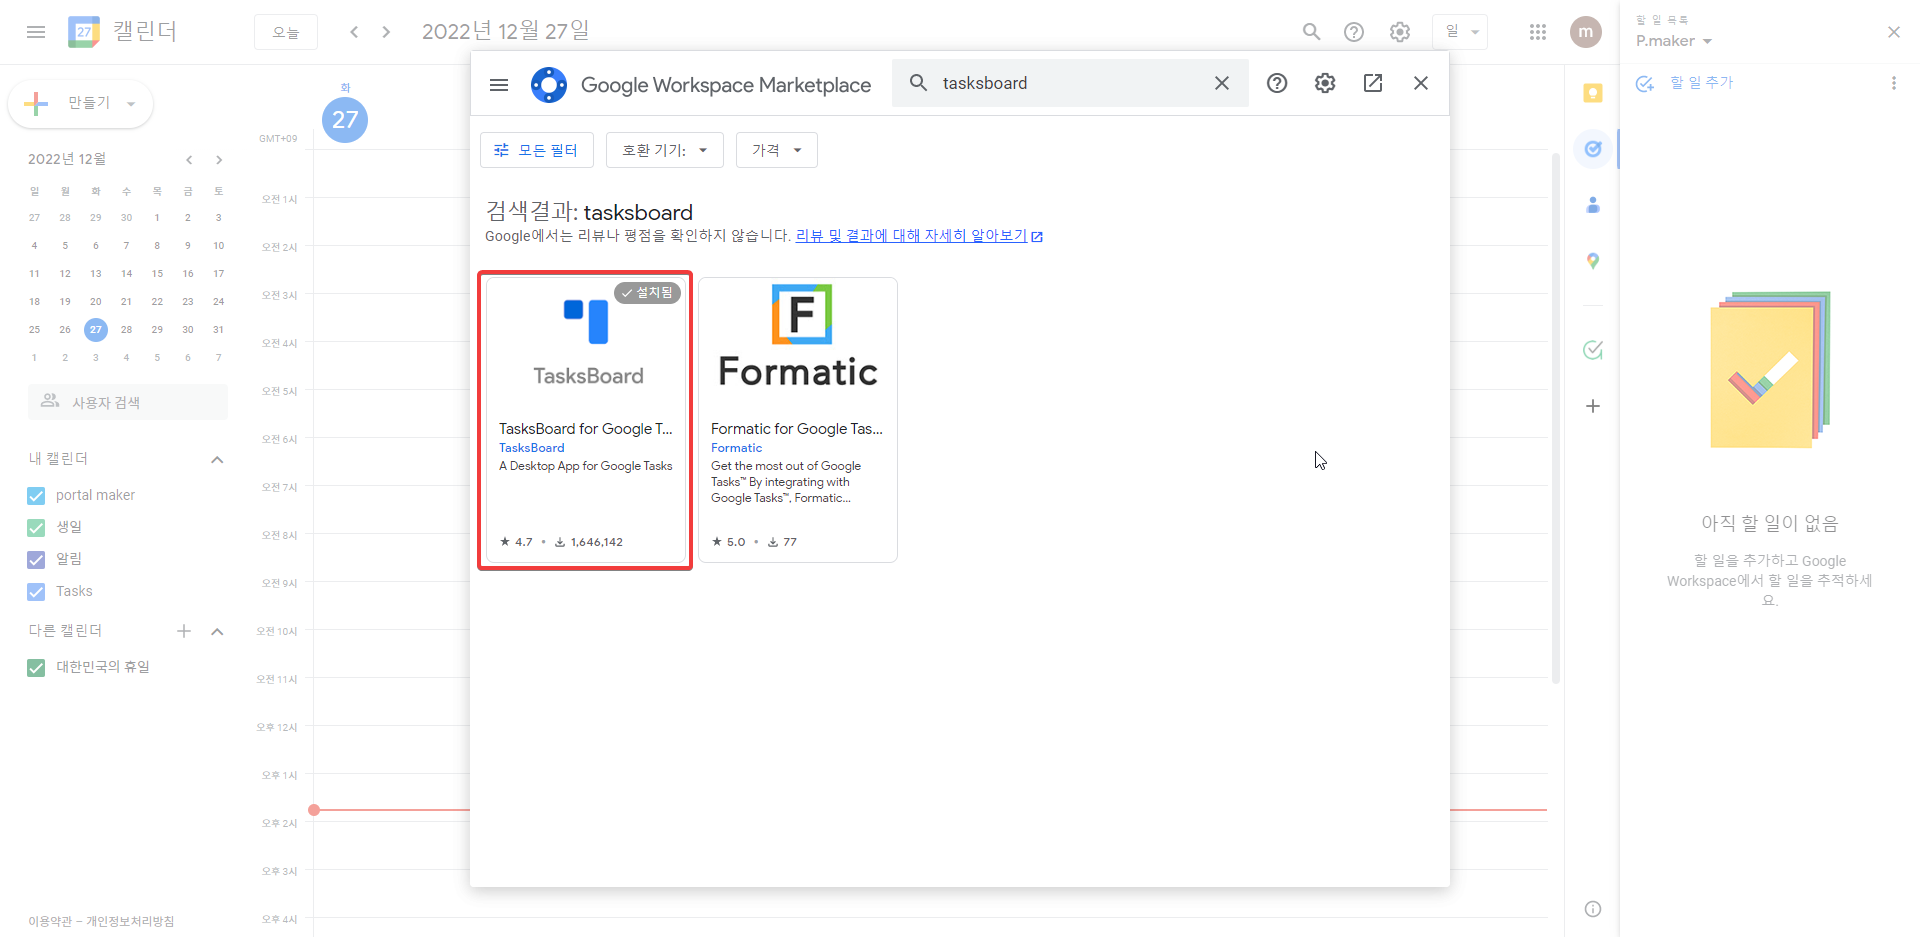Open TasksBoard add-on side panel icon
This screenshot has width=1920, height=937.
point(1593,350)
